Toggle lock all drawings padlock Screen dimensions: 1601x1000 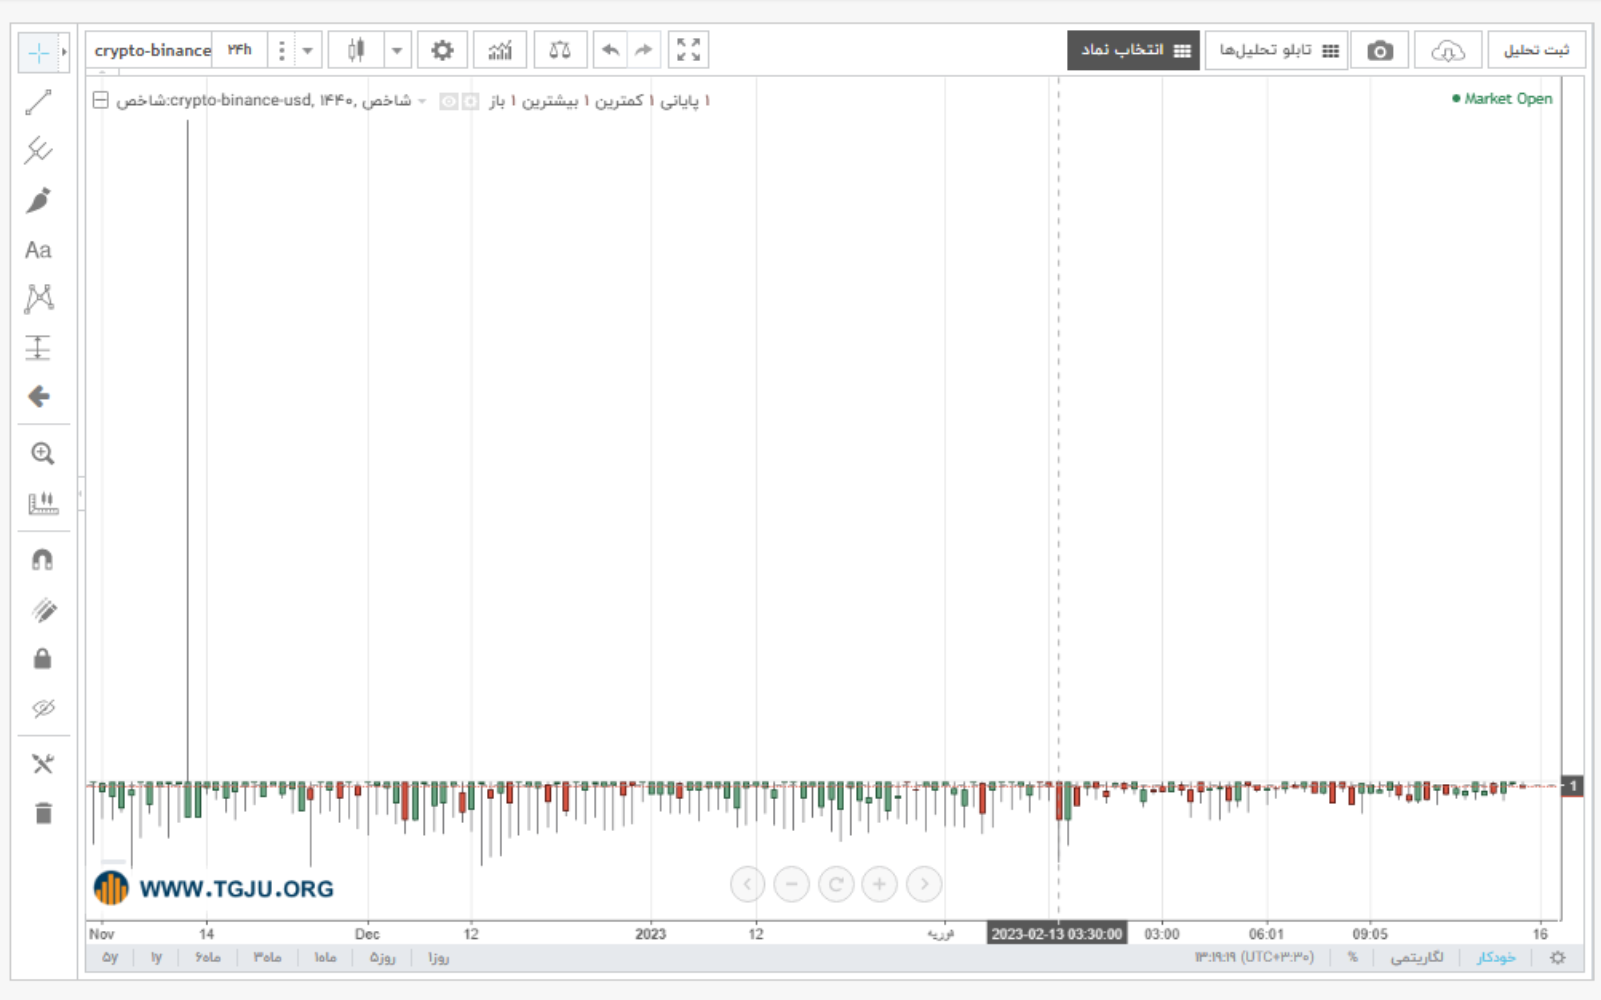(x=42, y=658)
